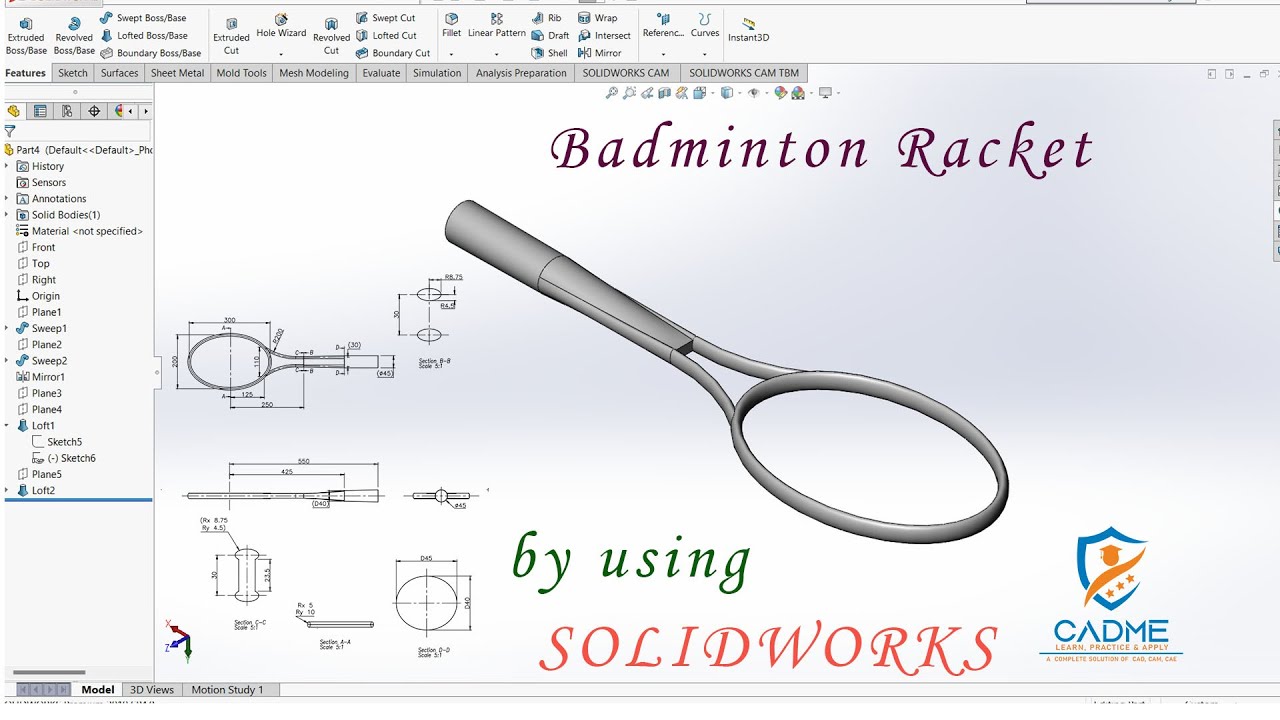Open the Section View tool

(665, 93)
